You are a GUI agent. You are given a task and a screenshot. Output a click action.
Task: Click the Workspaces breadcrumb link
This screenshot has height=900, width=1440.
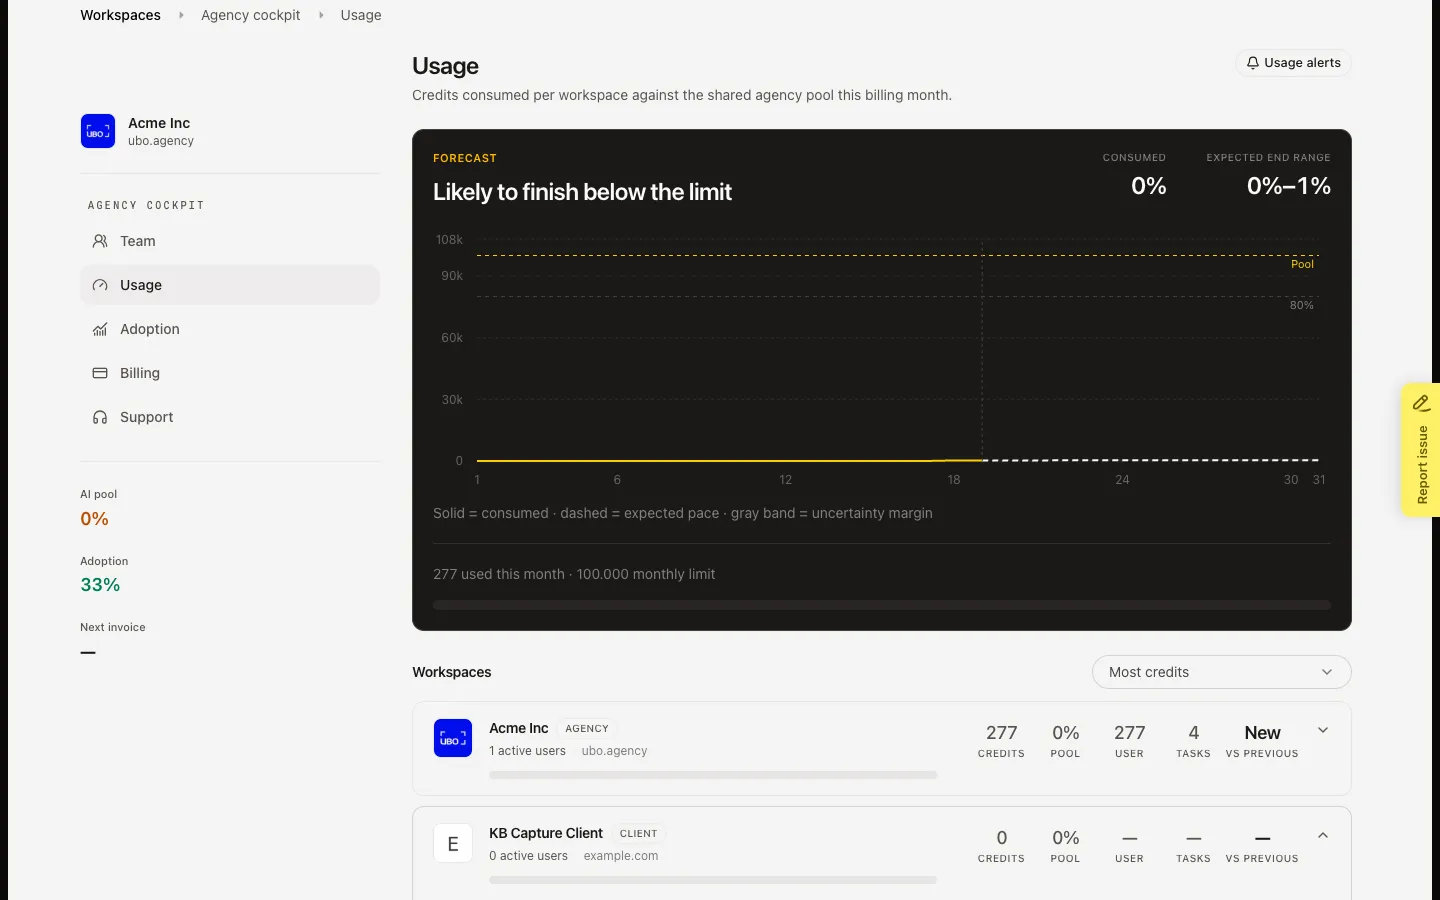[x=120, y=15]
